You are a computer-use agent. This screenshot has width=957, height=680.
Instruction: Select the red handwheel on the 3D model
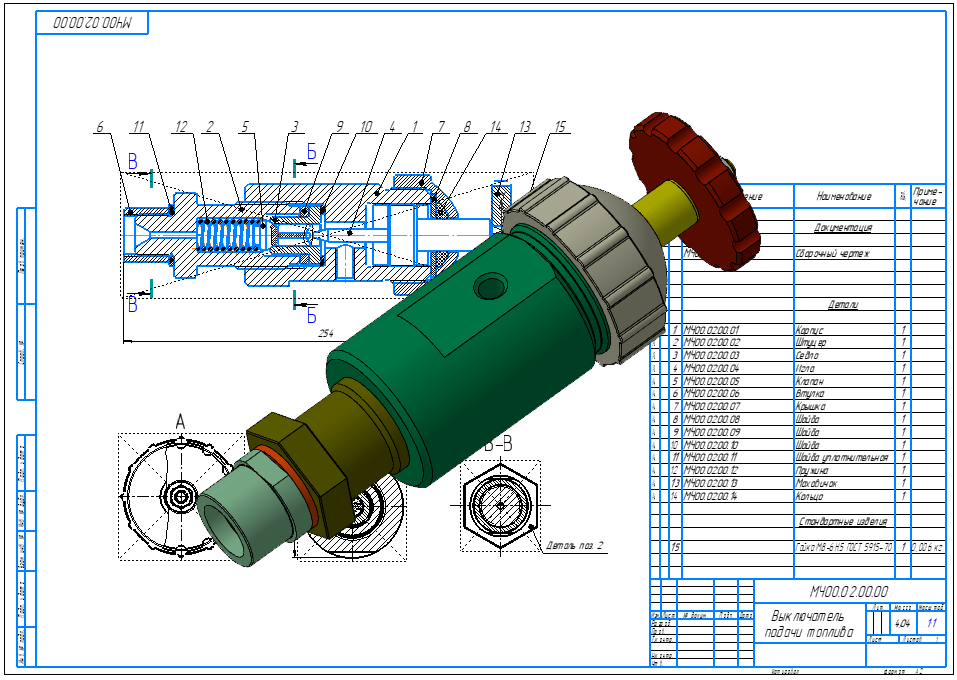tap(695, 190)
